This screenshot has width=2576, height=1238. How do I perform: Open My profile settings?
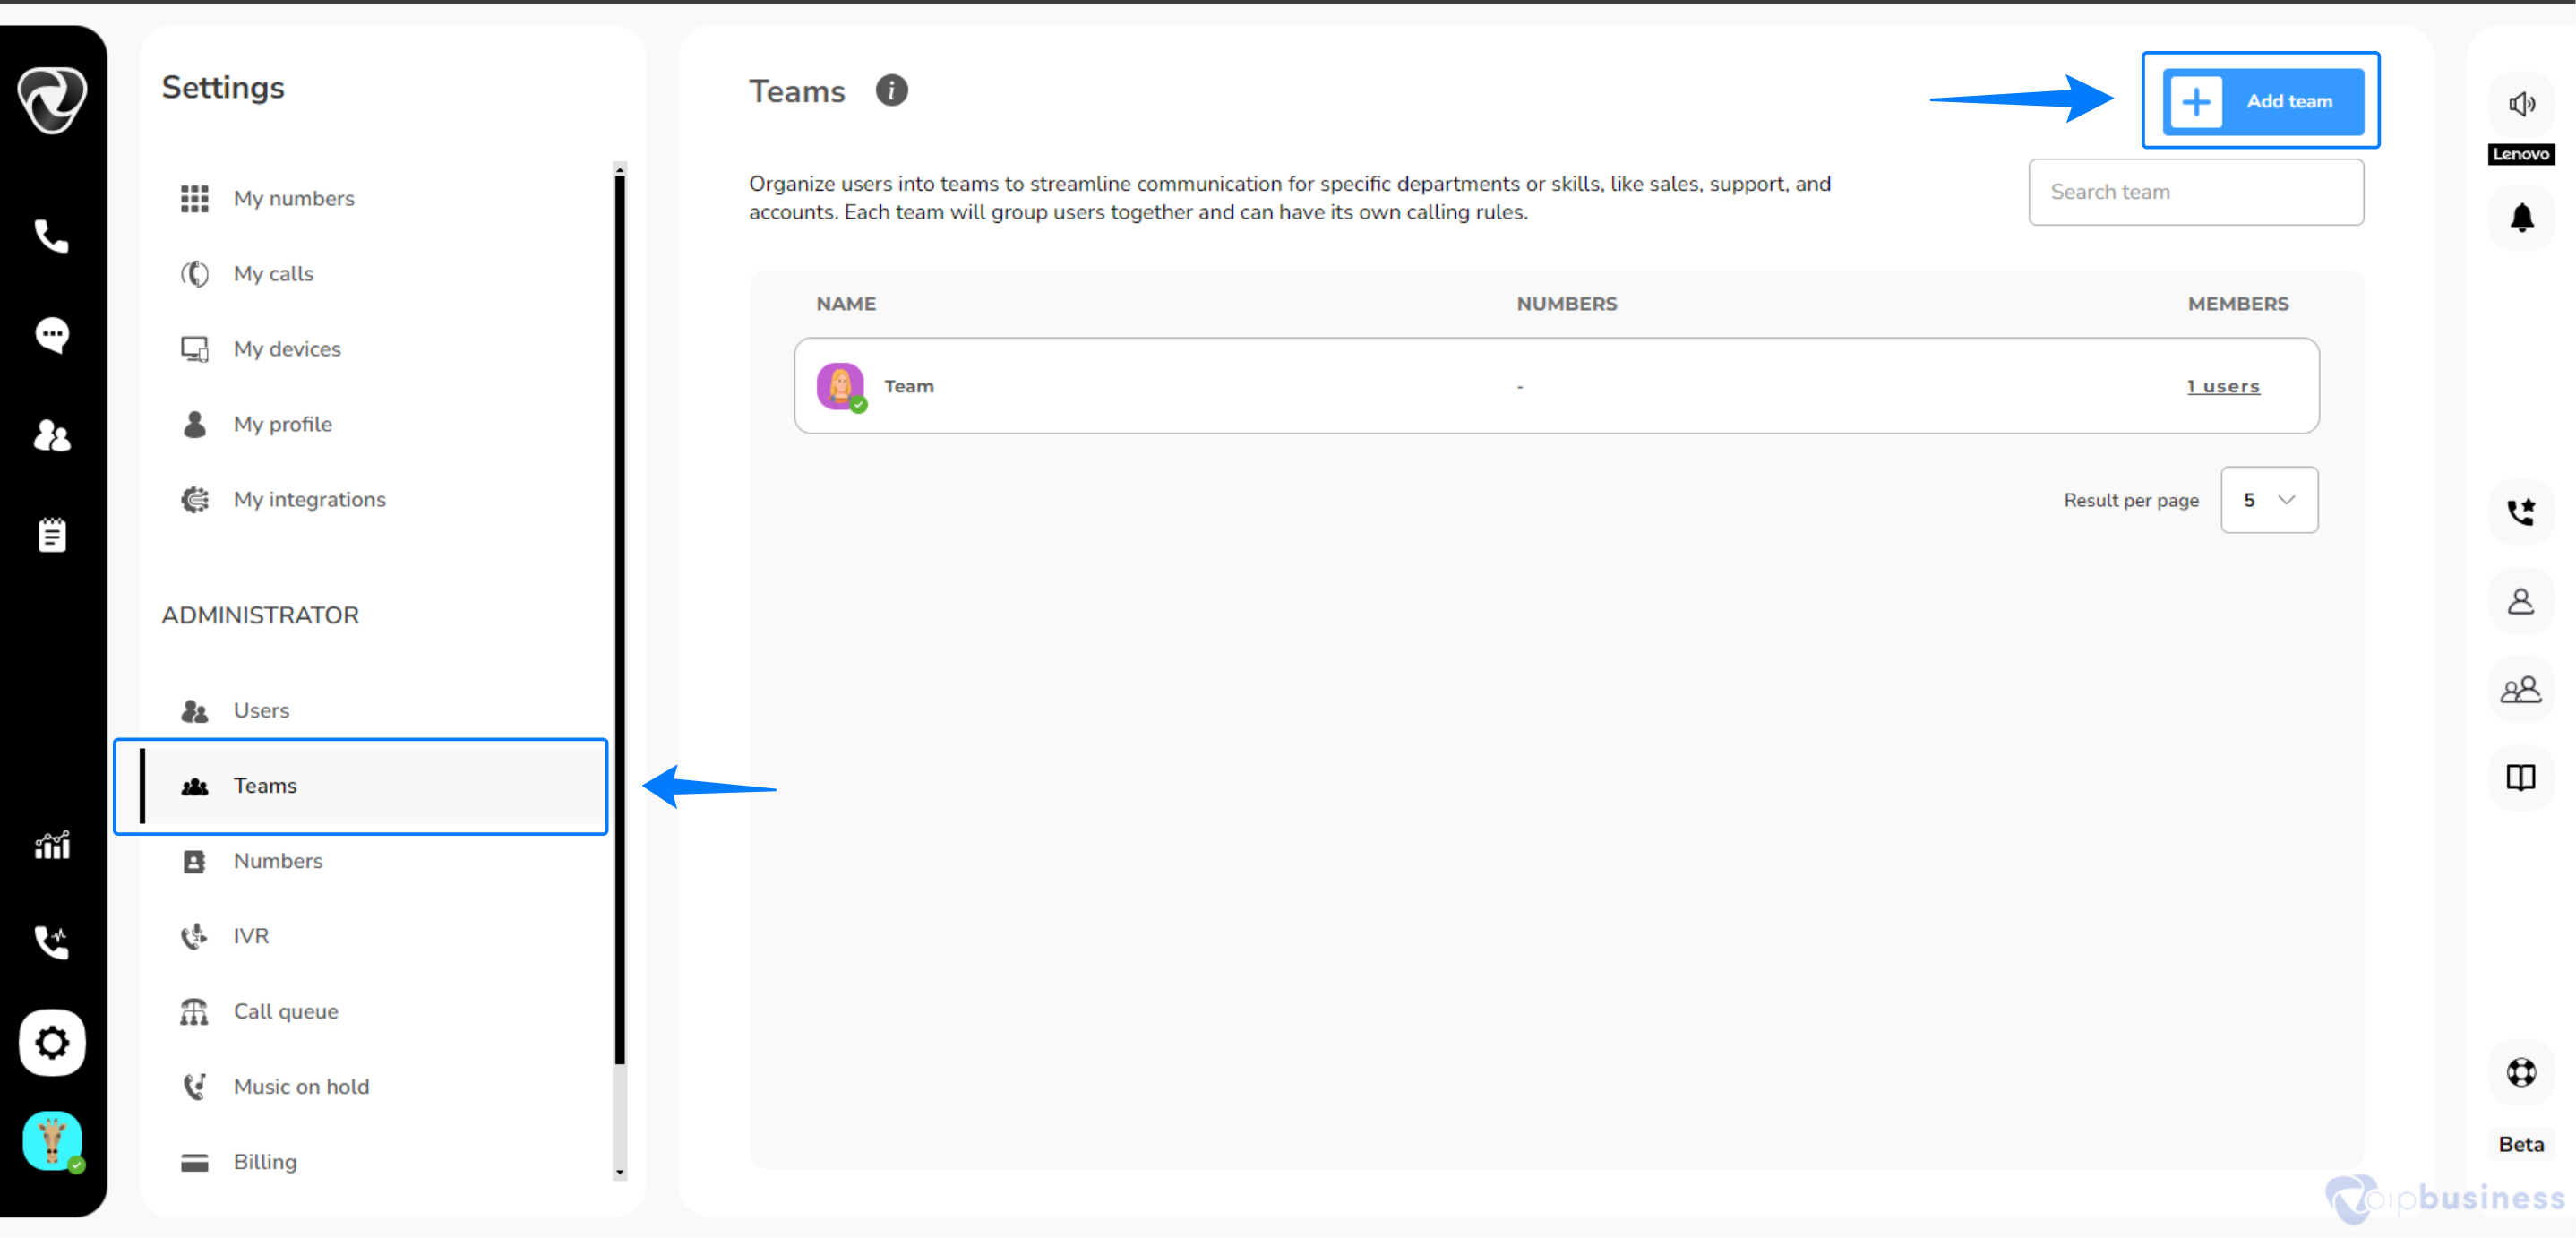click(x=282, y=424)
